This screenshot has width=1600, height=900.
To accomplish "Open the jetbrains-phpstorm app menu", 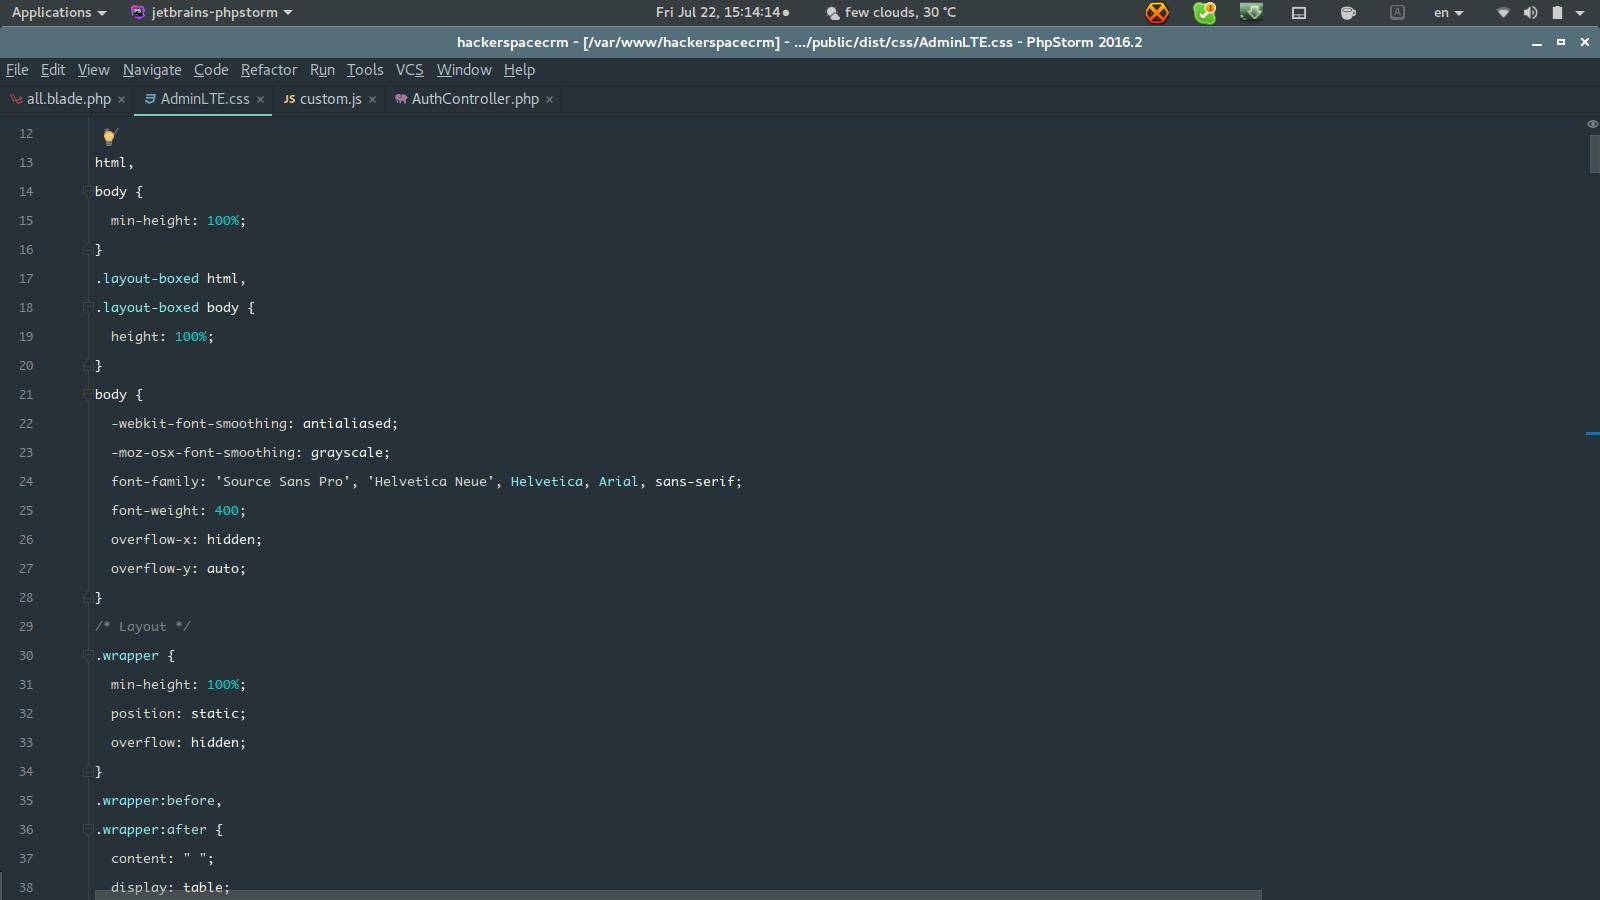I will (212, 12).
